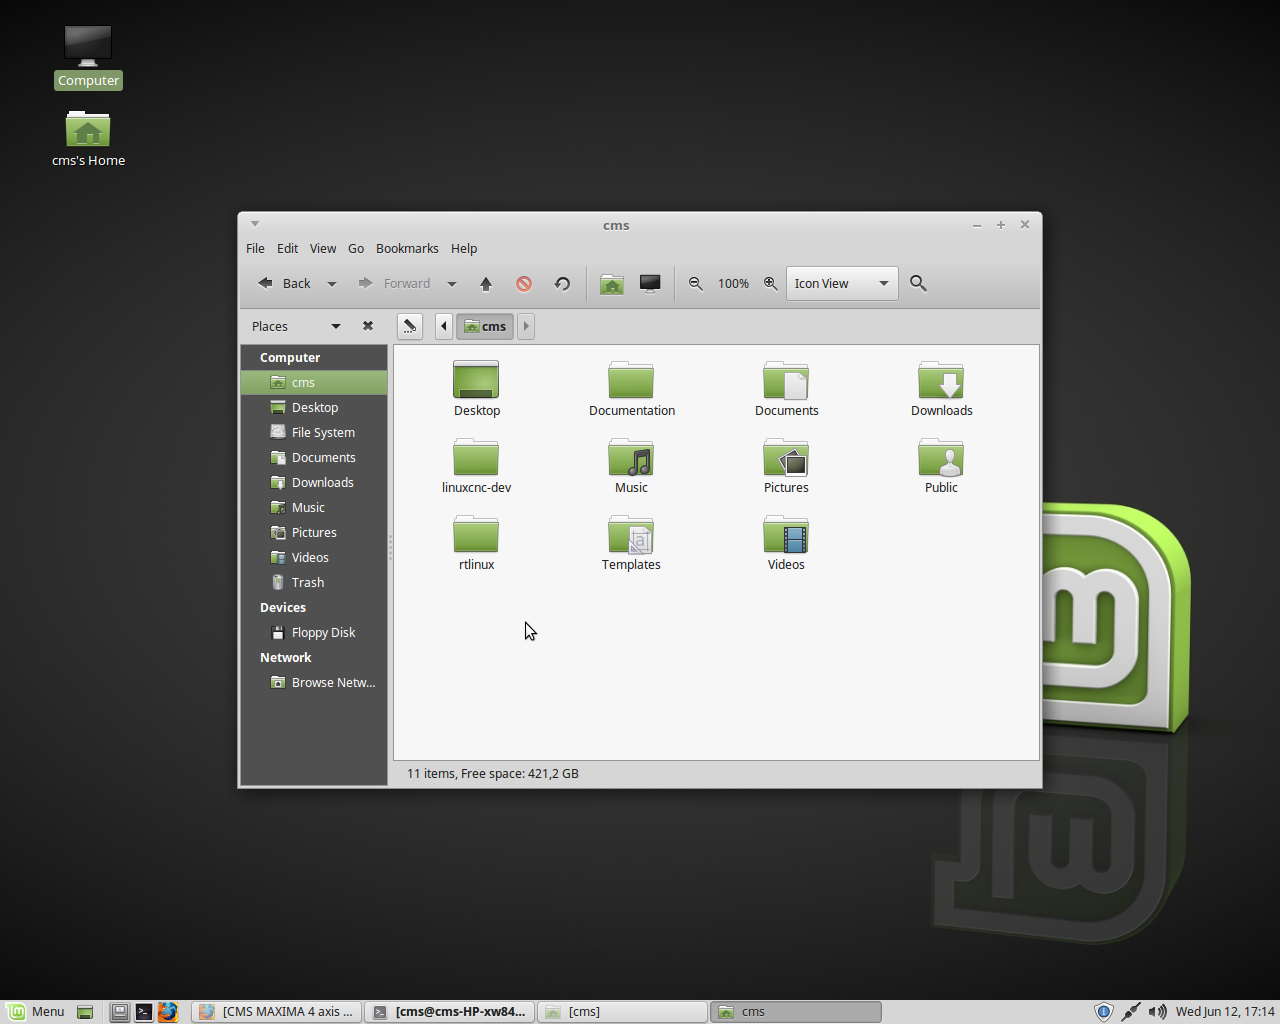Click the 100% zoom level button
The height and width of the screenshot is (1024, 1280).
[733, 284]
